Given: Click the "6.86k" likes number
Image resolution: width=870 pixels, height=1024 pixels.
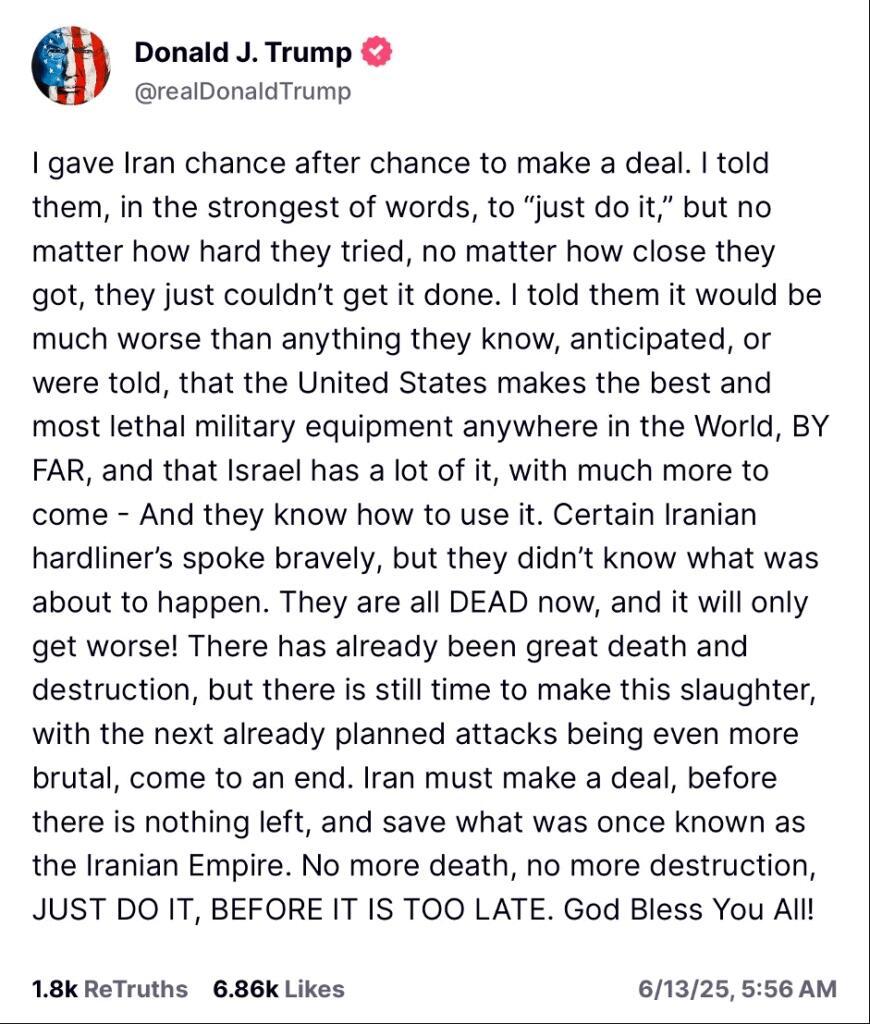Looking at the screenshot, I should pos(246,989).
